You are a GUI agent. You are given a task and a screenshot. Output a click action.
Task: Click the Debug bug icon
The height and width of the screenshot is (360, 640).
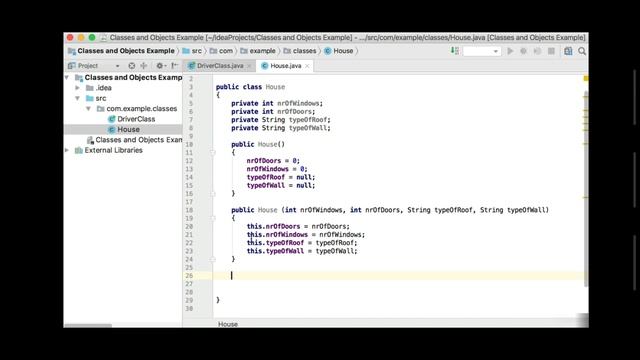(523, 51)
